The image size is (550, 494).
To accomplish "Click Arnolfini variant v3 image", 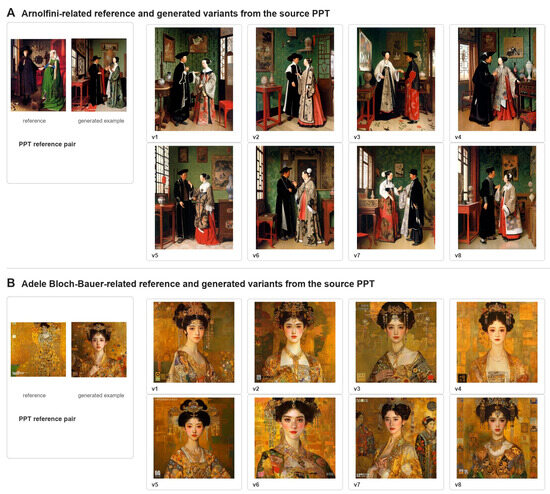I will pyautogui.click(x=396, y=79).
